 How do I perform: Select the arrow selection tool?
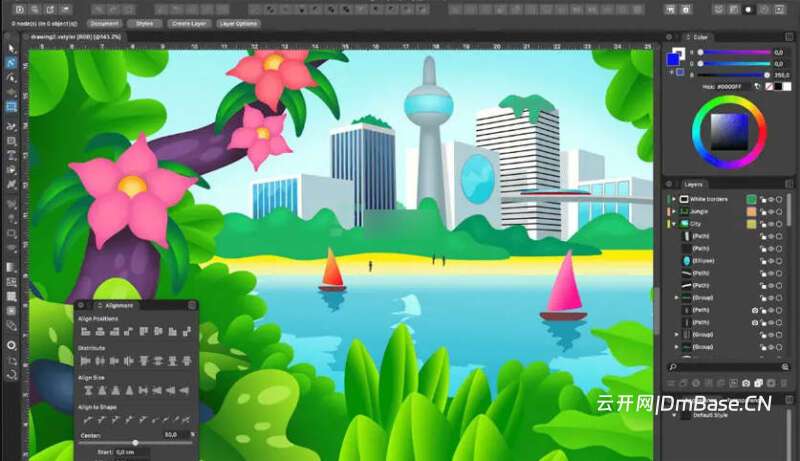click(x=11, y=49)
